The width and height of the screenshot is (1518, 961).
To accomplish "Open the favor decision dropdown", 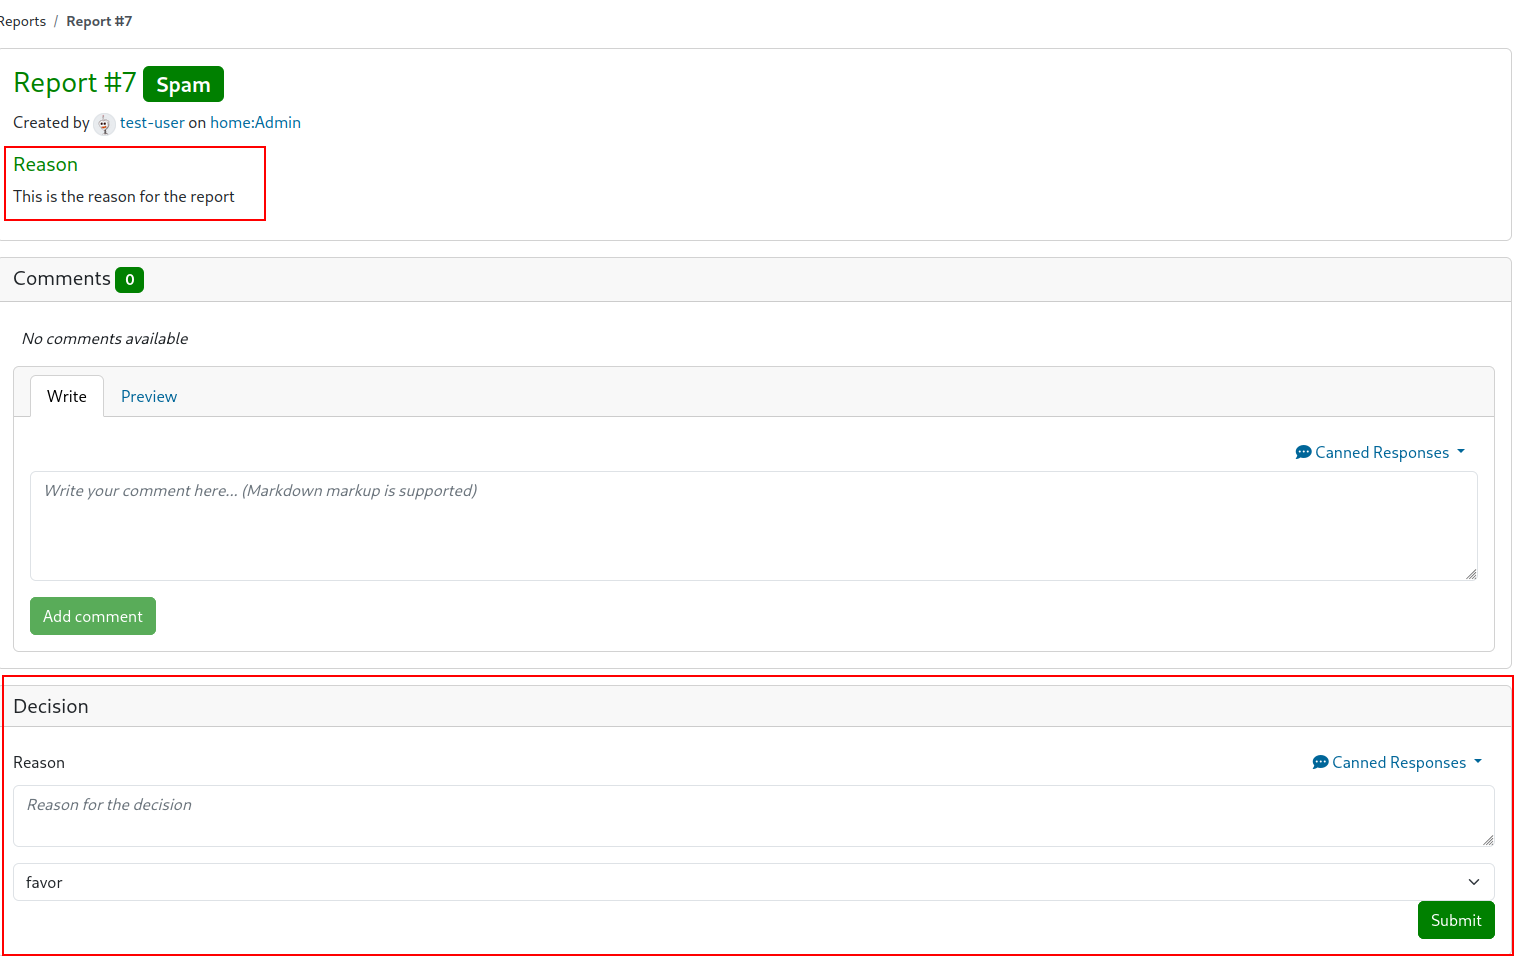I will (753, 882).
